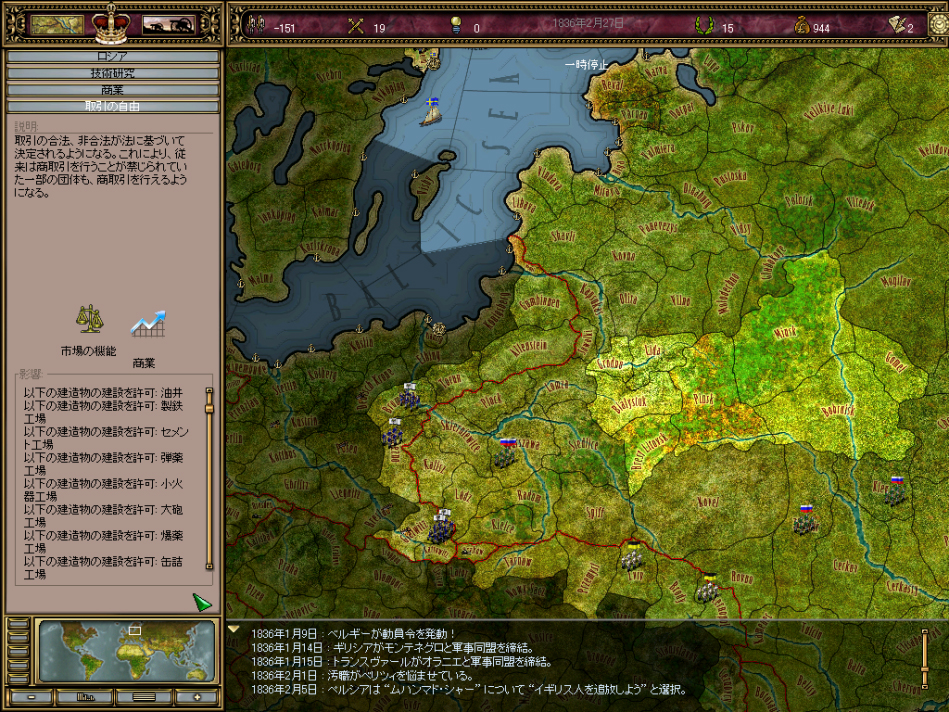
Task: Select the 技術研究 header row
Action: [113, 73]
